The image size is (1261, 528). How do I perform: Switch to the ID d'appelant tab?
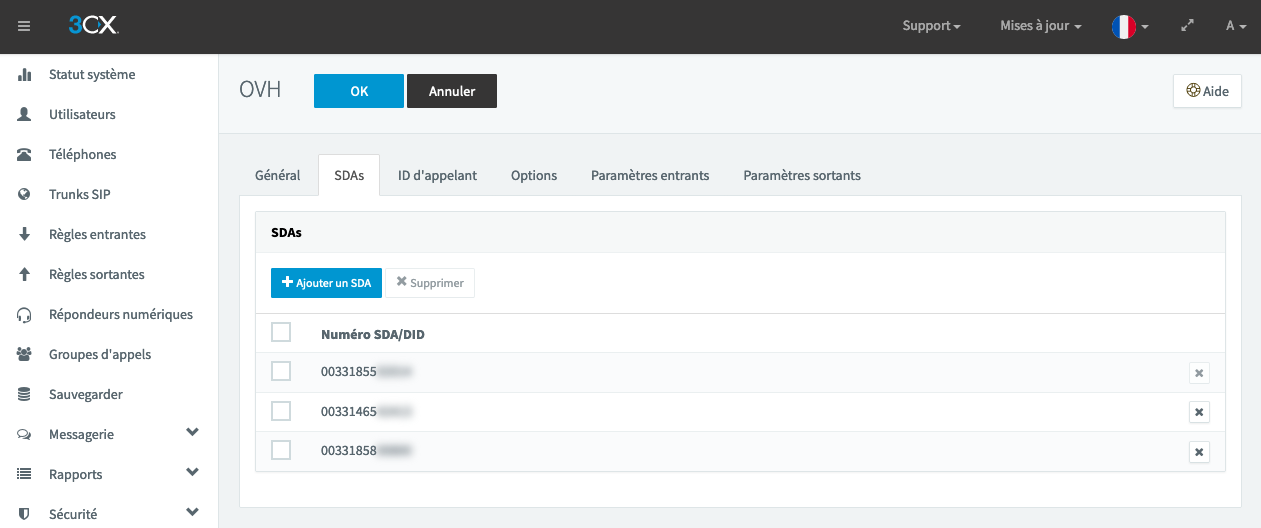(x=437, y=175)
